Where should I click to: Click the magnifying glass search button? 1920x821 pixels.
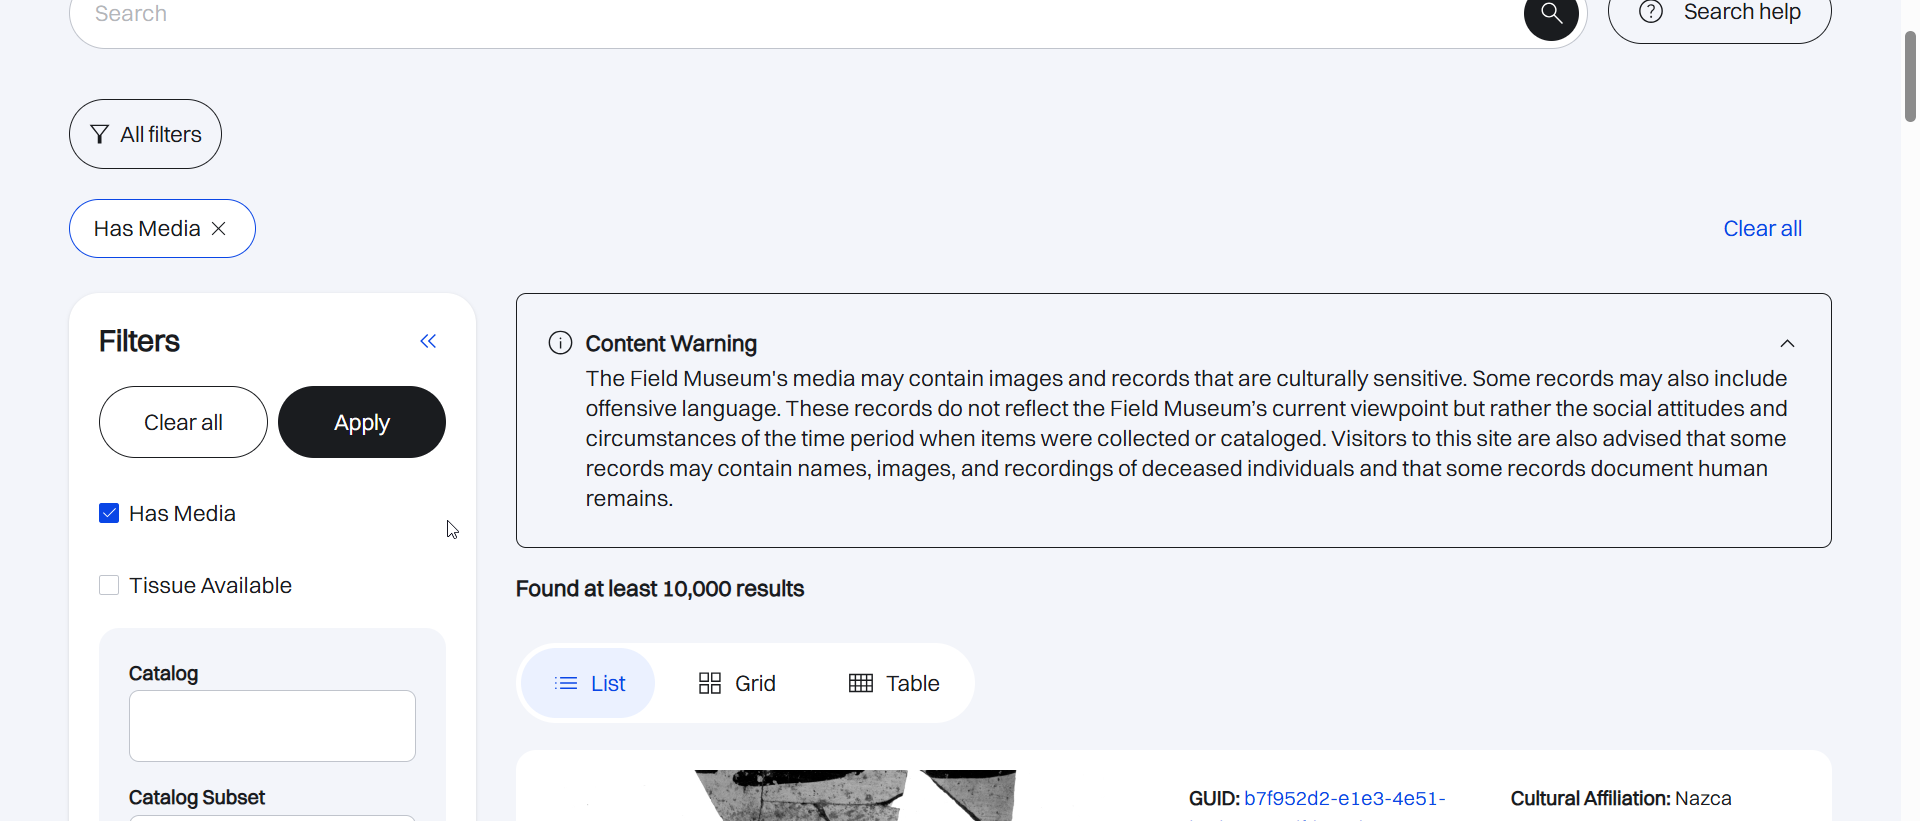click(x=1550, y=15)
